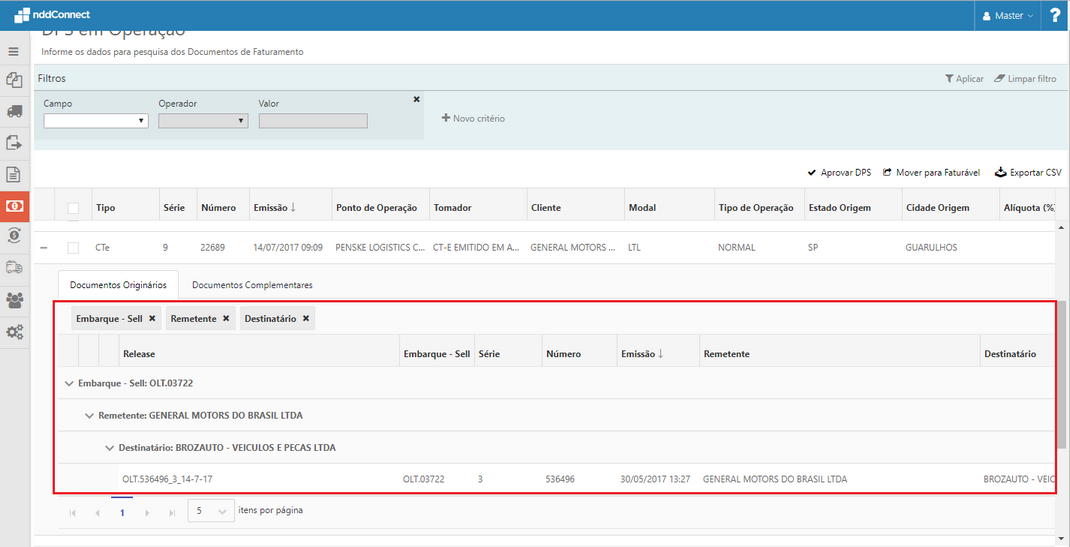Check the CTe 22689 row checkbox
This screenshot has width=1070, height=547.
pos(73,247)
